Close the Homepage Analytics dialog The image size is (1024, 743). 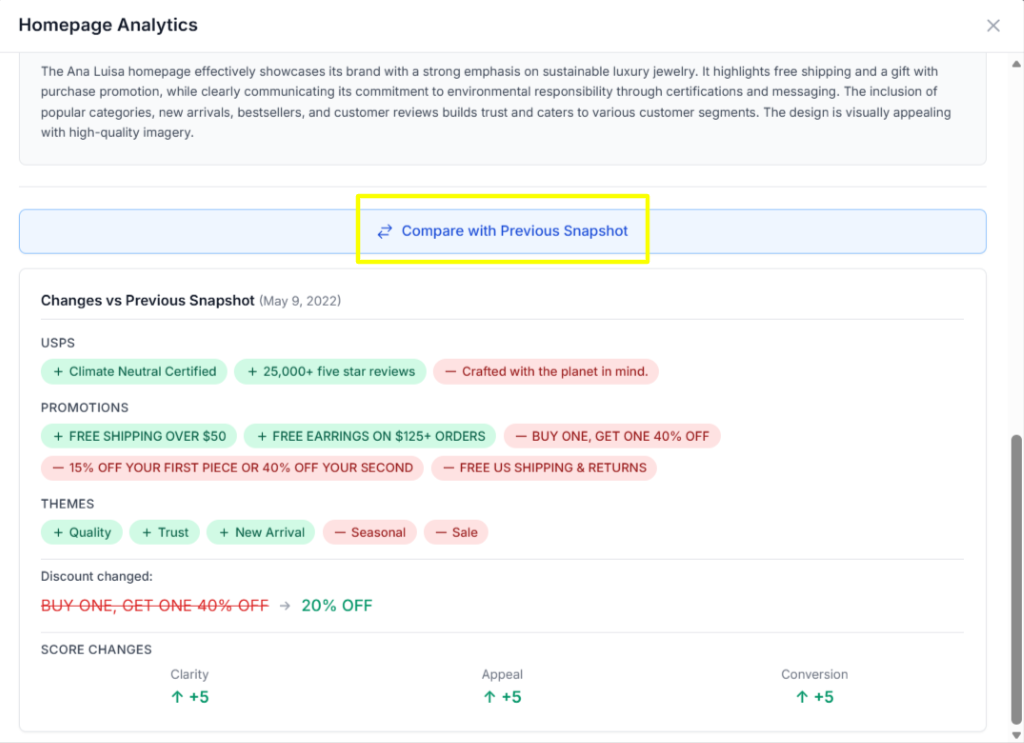coord(993,25)
